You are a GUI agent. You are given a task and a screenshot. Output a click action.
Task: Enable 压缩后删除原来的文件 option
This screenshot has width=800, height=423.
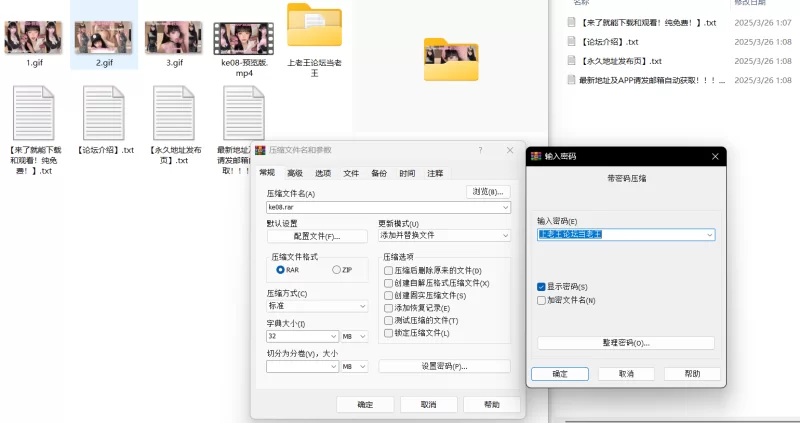pos(389,271)
